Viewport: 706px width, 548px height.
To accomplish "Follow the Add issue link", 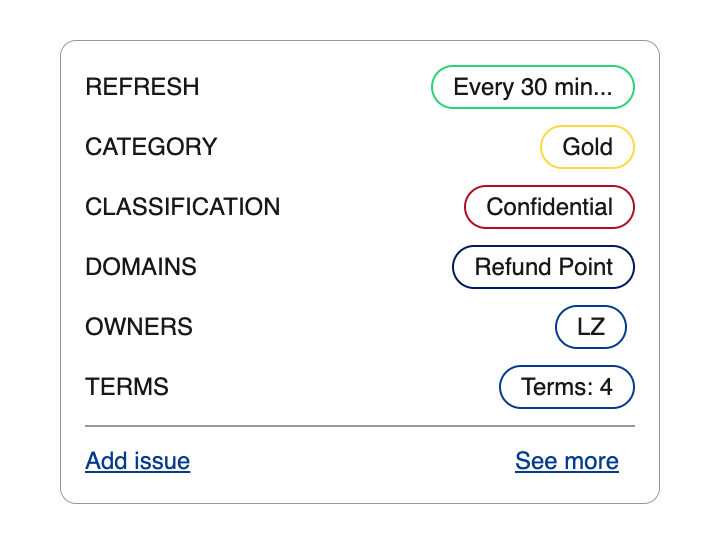I will (138, 461).
